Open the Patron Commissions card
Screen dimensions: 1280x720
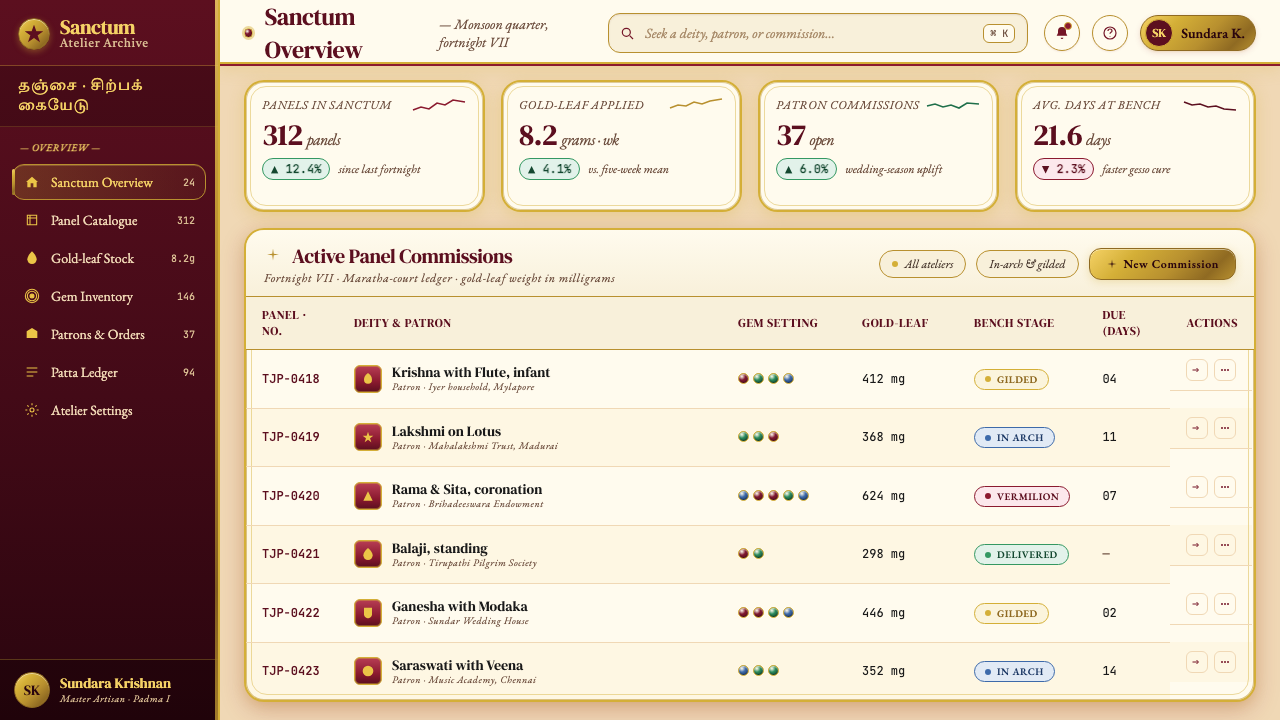pos(878,146)
